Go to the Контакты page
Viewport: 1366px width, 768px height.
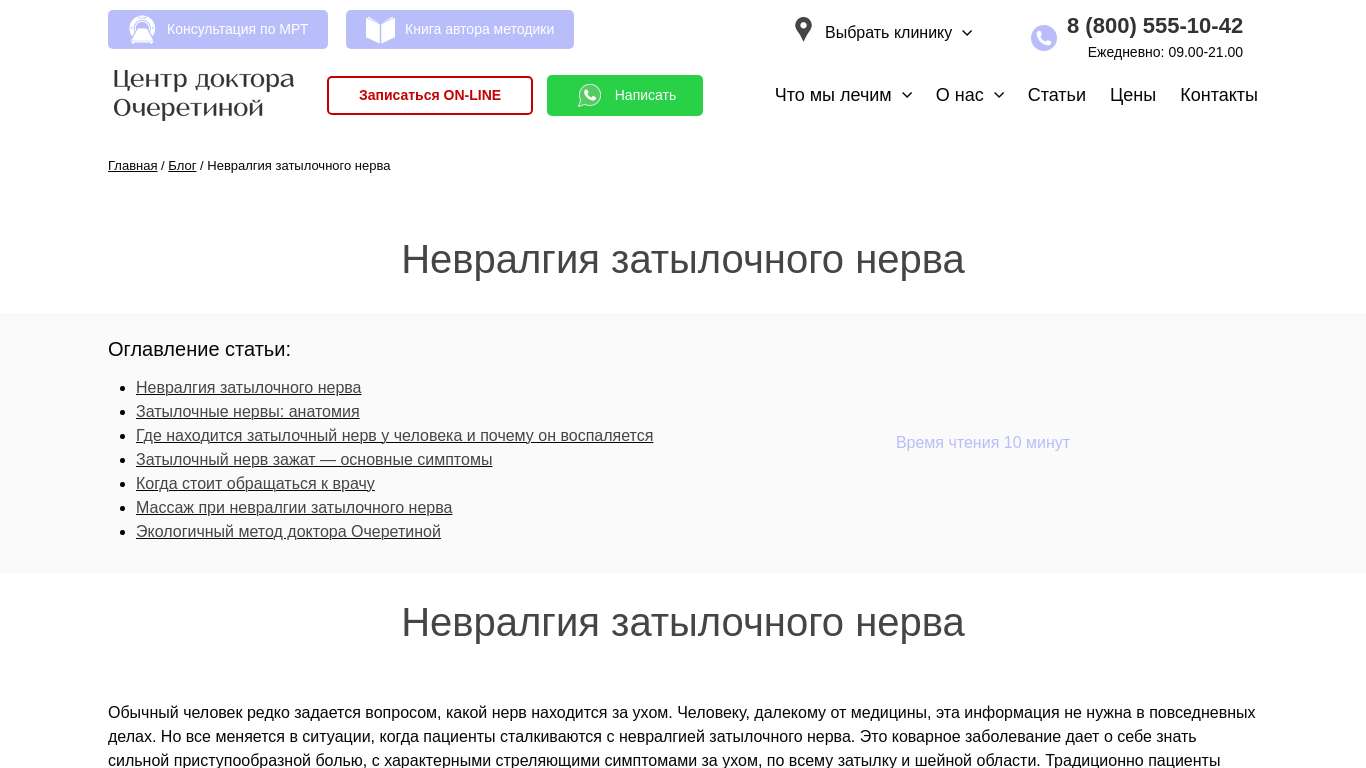point(1218,95)
